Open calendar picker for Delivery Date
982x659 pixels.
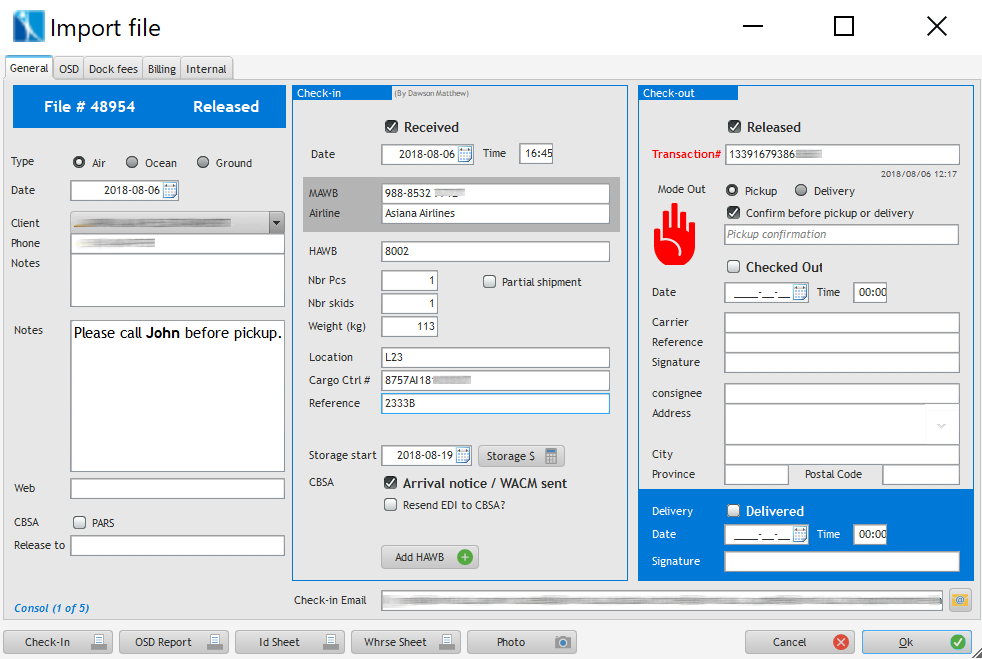point(800,534)
